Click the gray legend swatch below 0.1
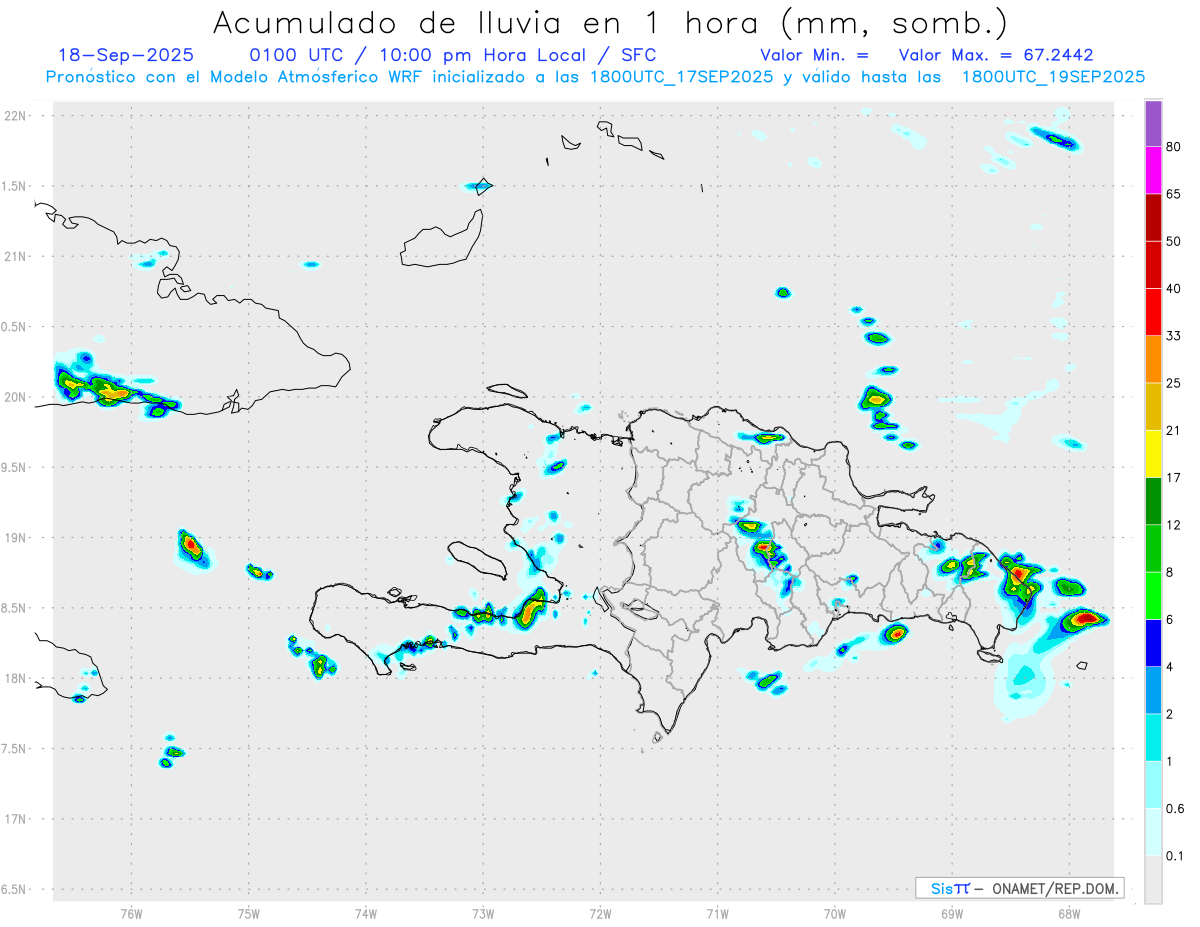The image size is (1200, 927). (1153, 880)
